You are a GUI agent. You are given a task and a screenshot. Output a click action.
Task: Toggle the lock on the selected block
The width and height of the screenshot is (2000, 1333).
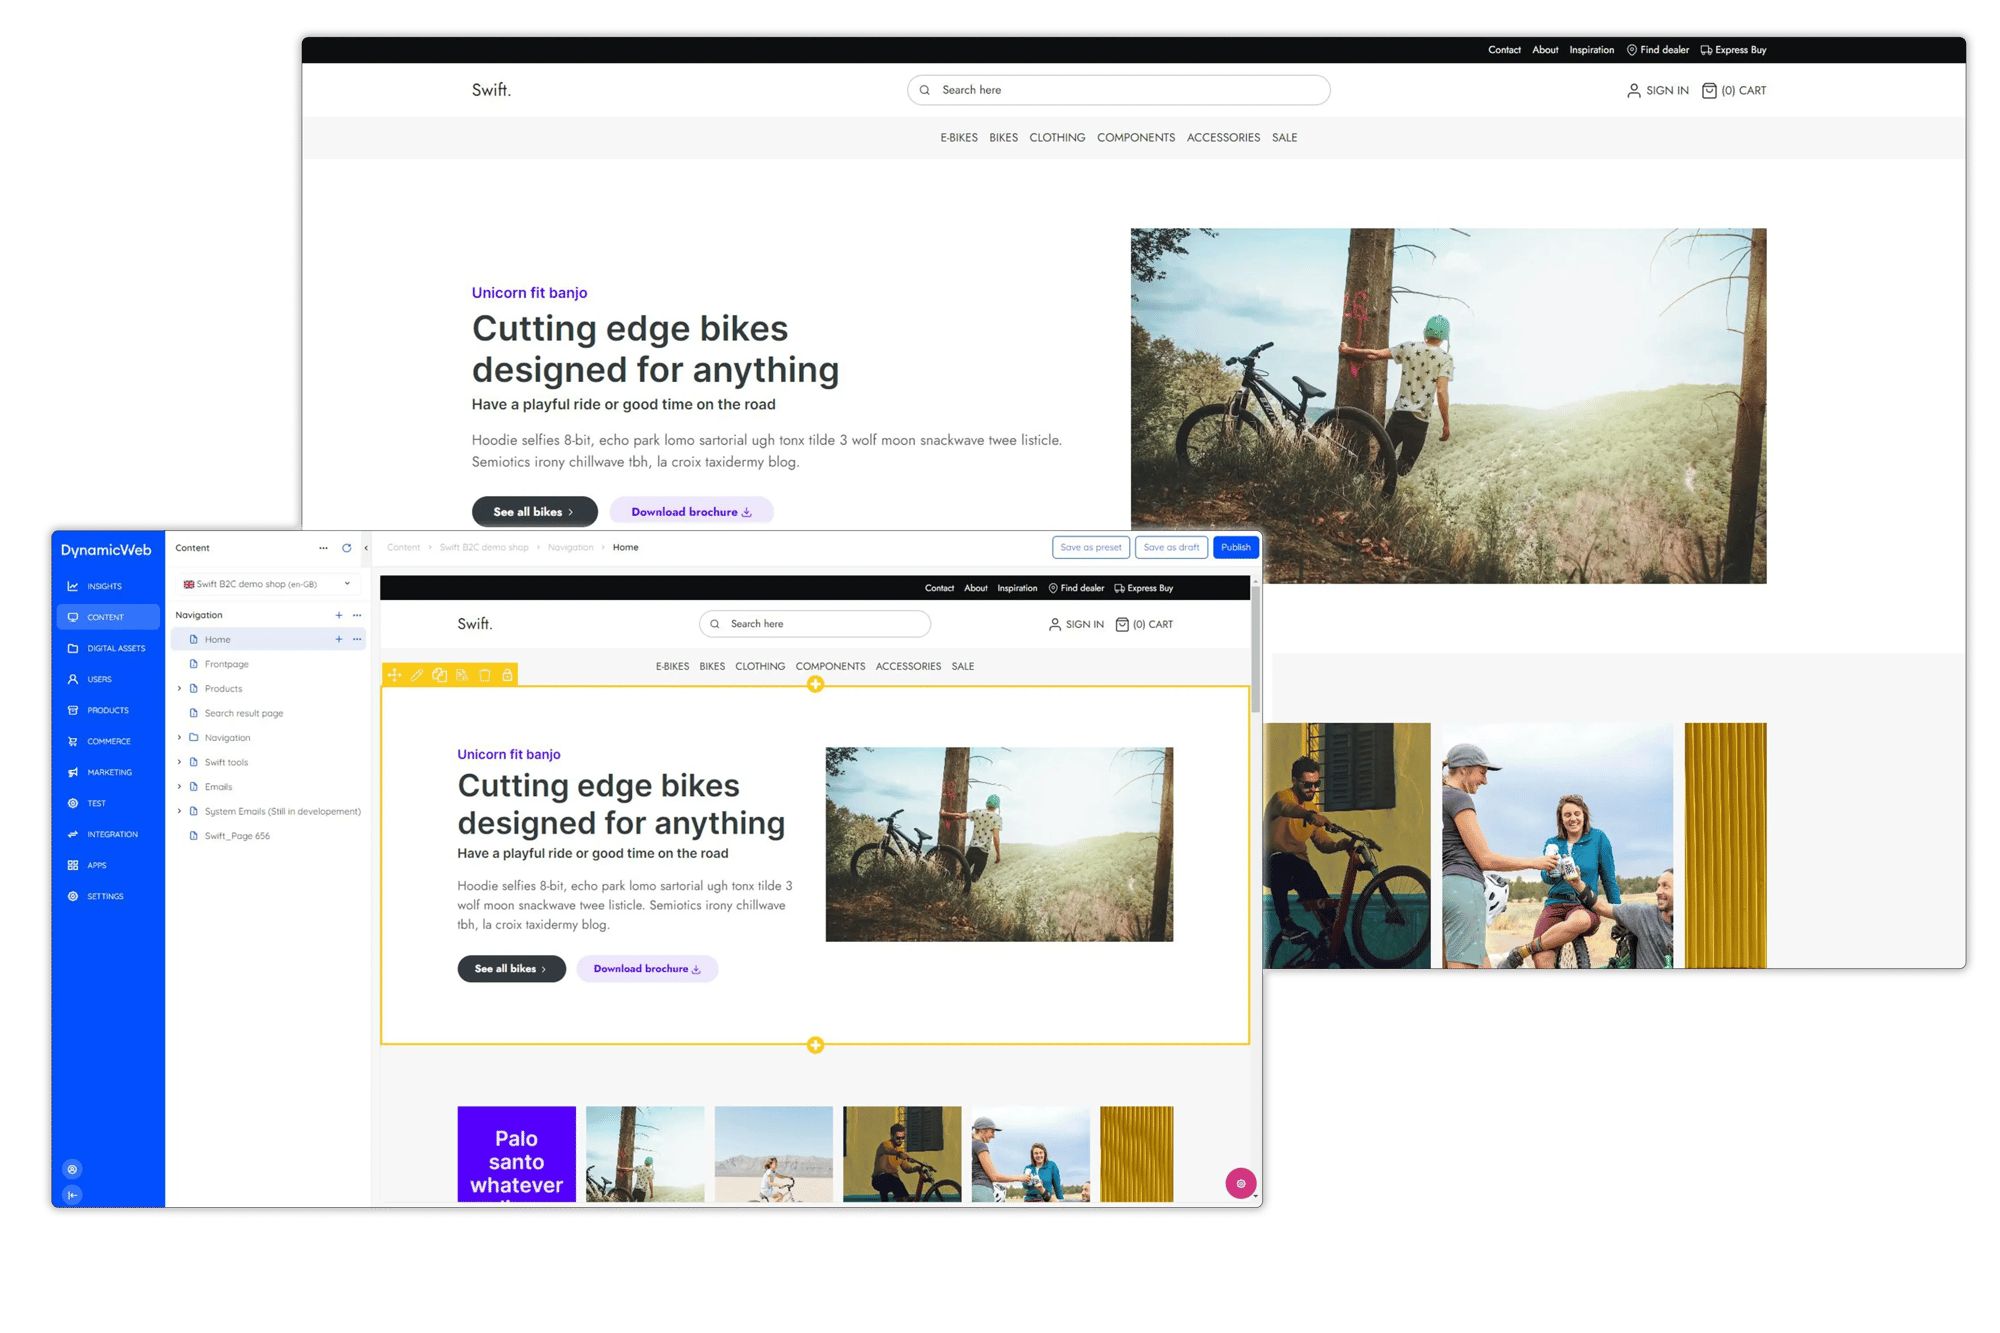pyautogui.click(x=508, y=675)
